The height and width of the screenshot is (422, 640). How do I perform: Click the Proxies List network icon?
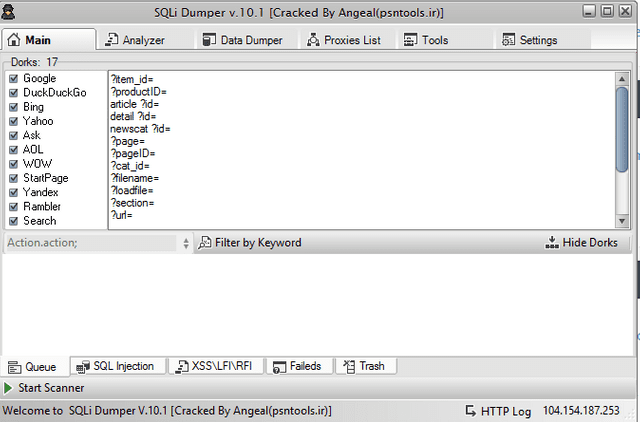point(313,40)
